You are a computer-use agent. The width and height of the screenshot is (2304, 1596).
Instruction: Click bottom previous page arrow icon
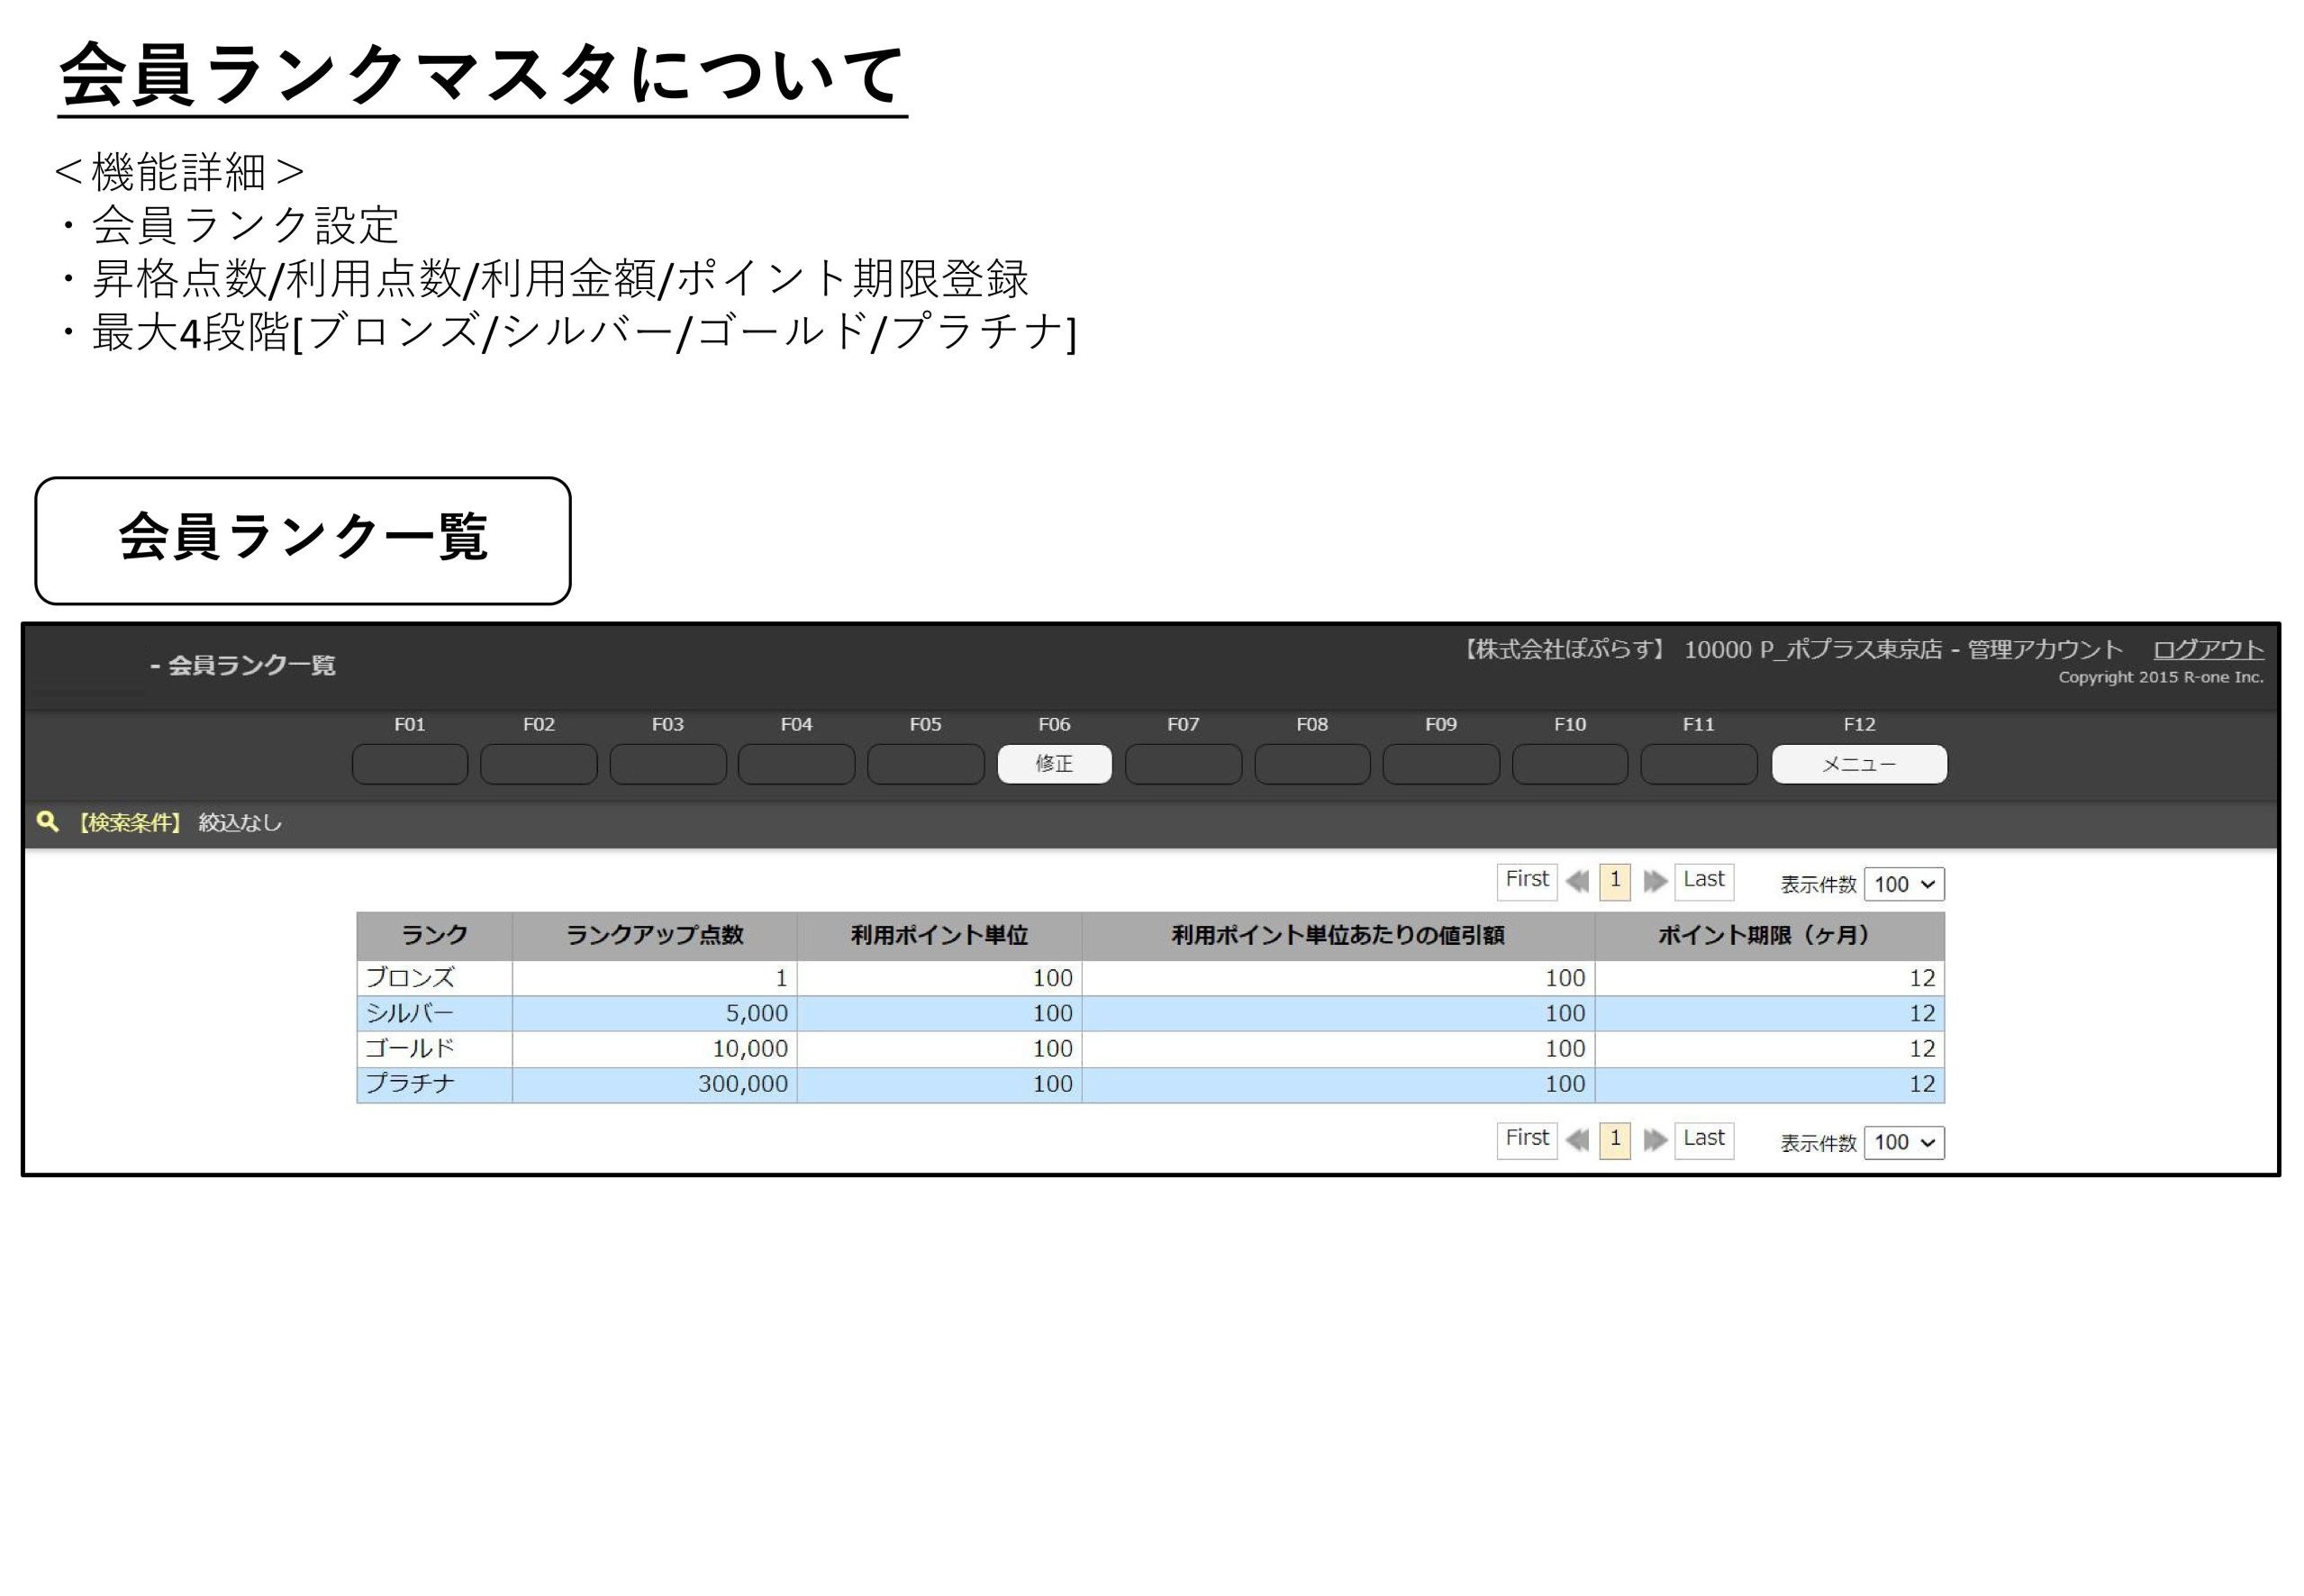1577,1140
